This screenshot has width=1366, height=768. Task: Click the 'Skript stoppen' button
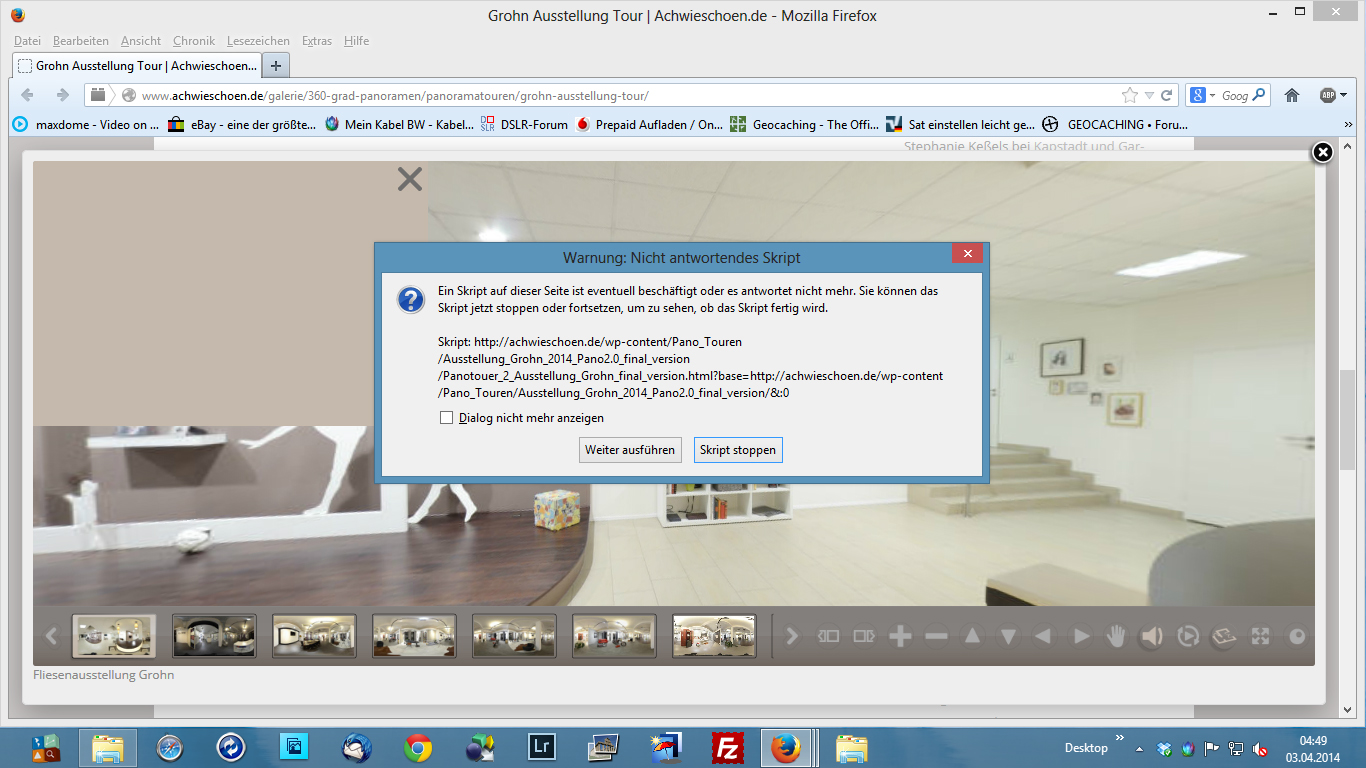(737, 450)
